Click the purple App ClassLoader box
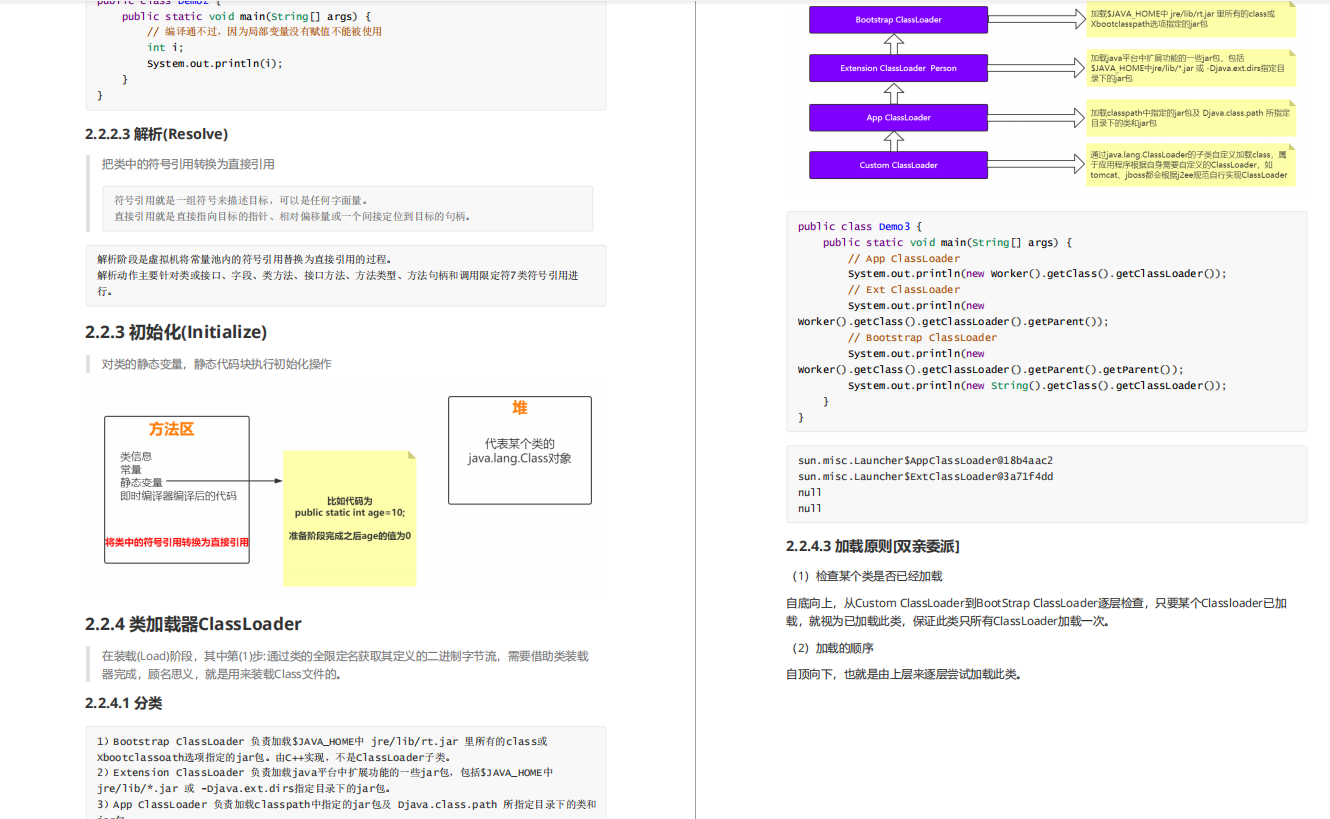1330x819 pixels. pos(898,117)
